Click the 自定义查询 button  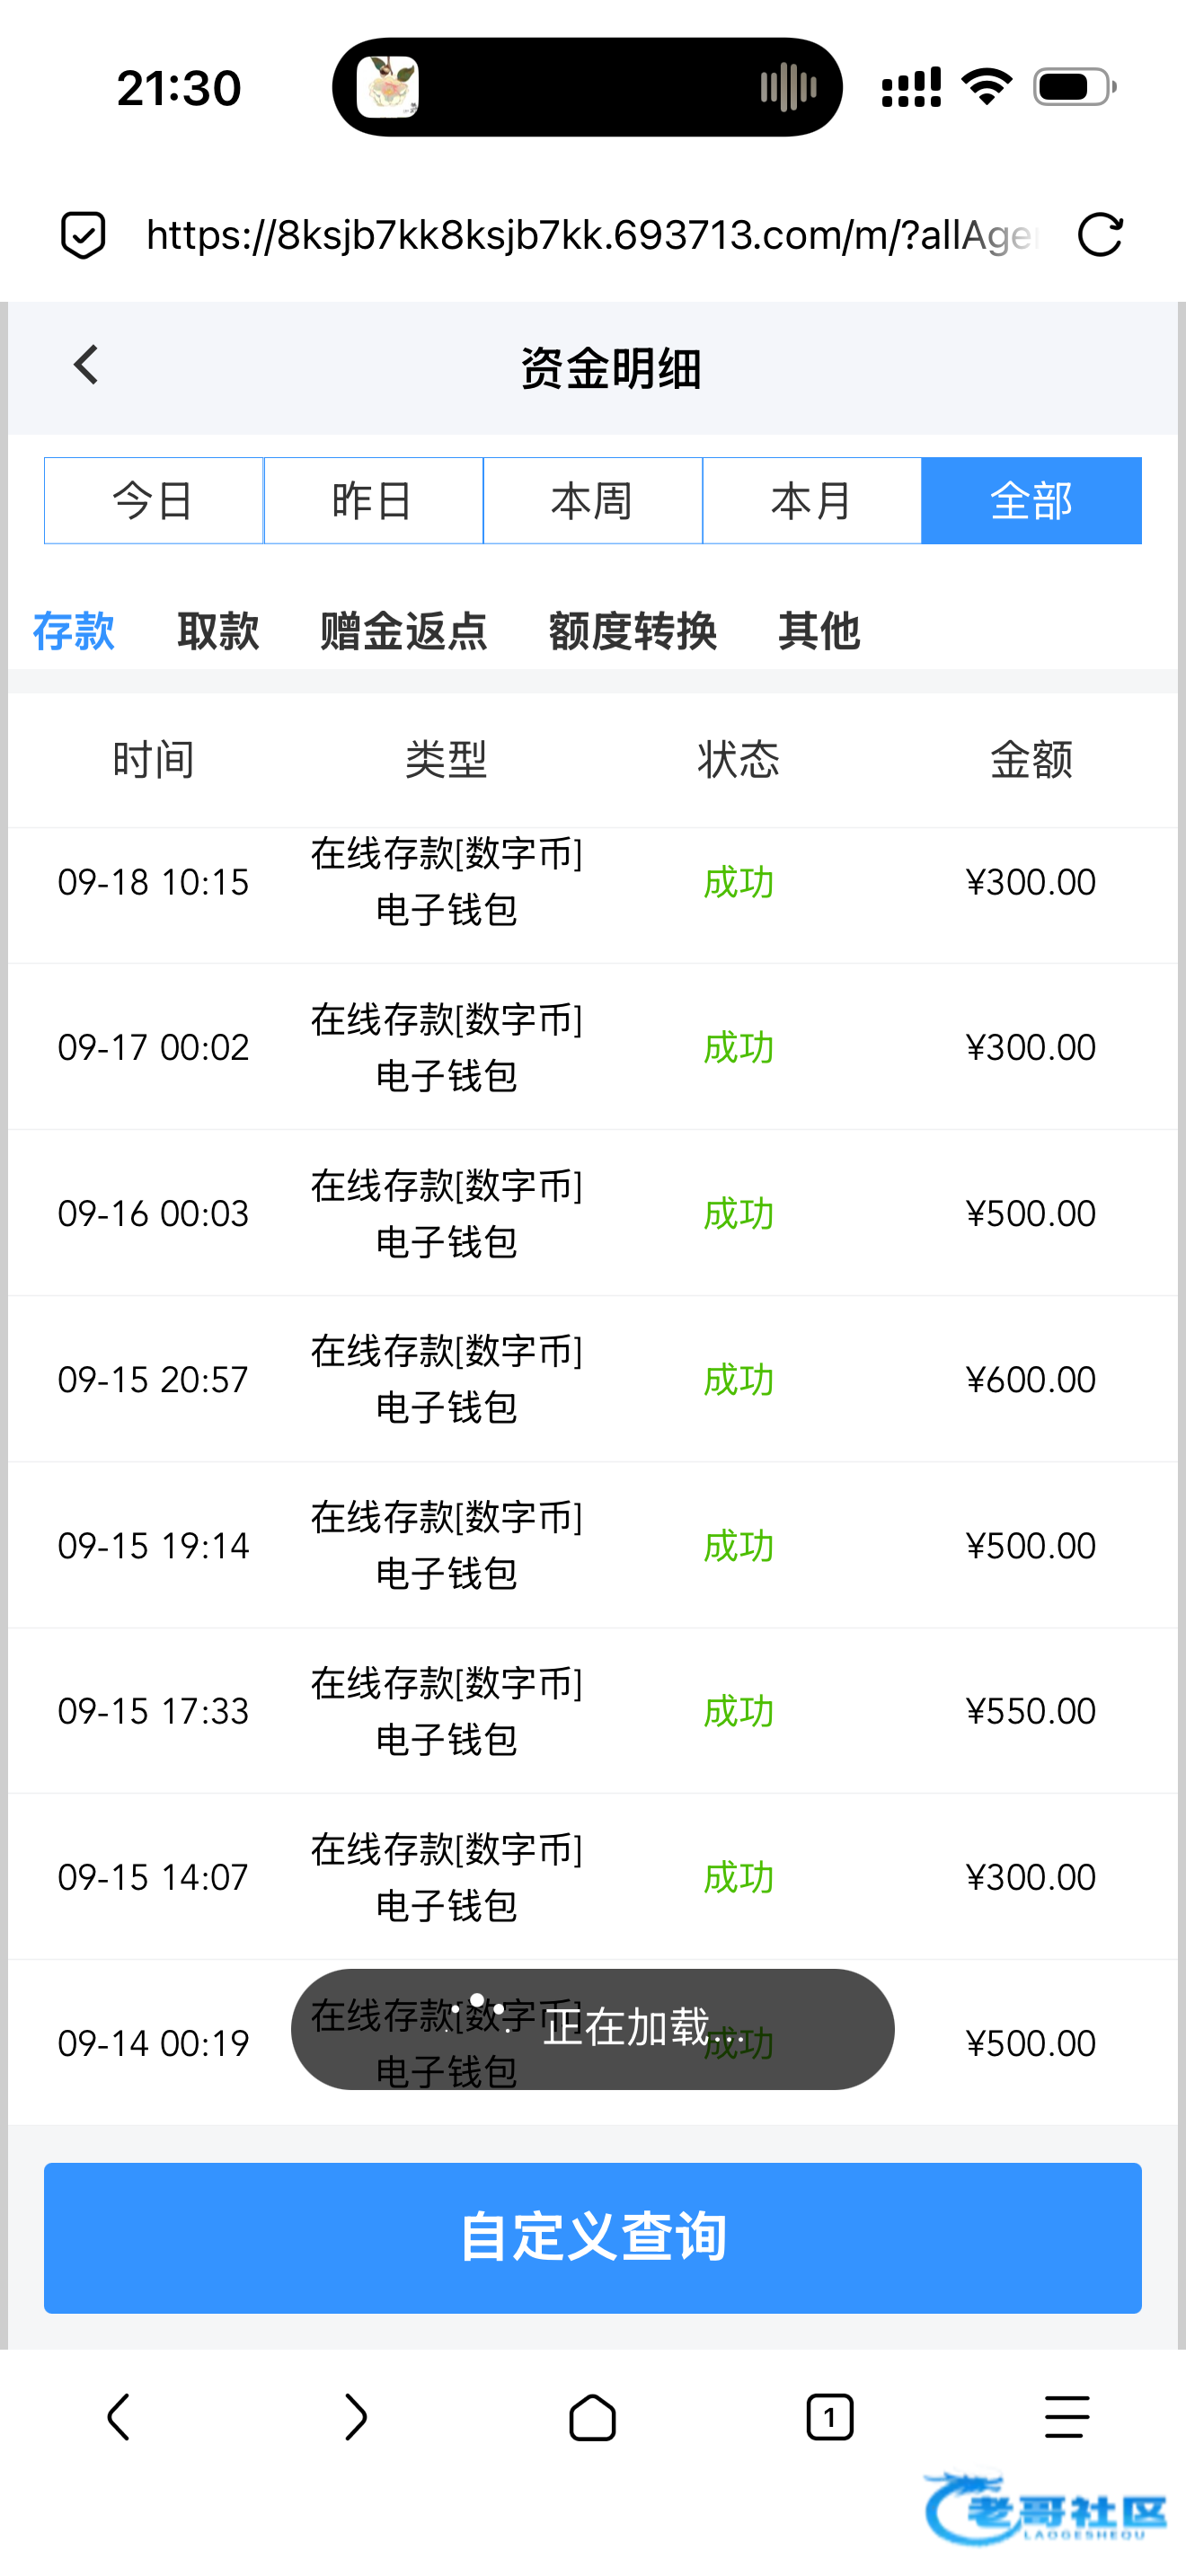tap(592, 2237)
